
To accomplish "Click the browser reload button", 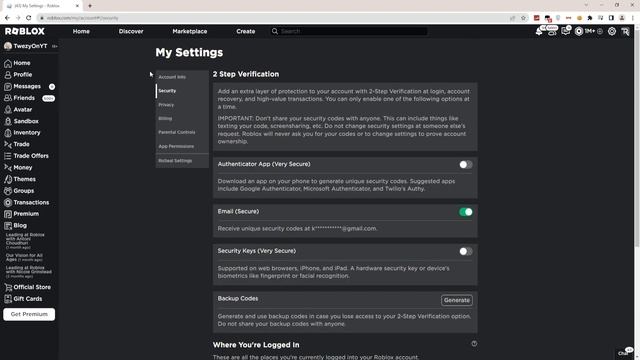I will (28, 18).
